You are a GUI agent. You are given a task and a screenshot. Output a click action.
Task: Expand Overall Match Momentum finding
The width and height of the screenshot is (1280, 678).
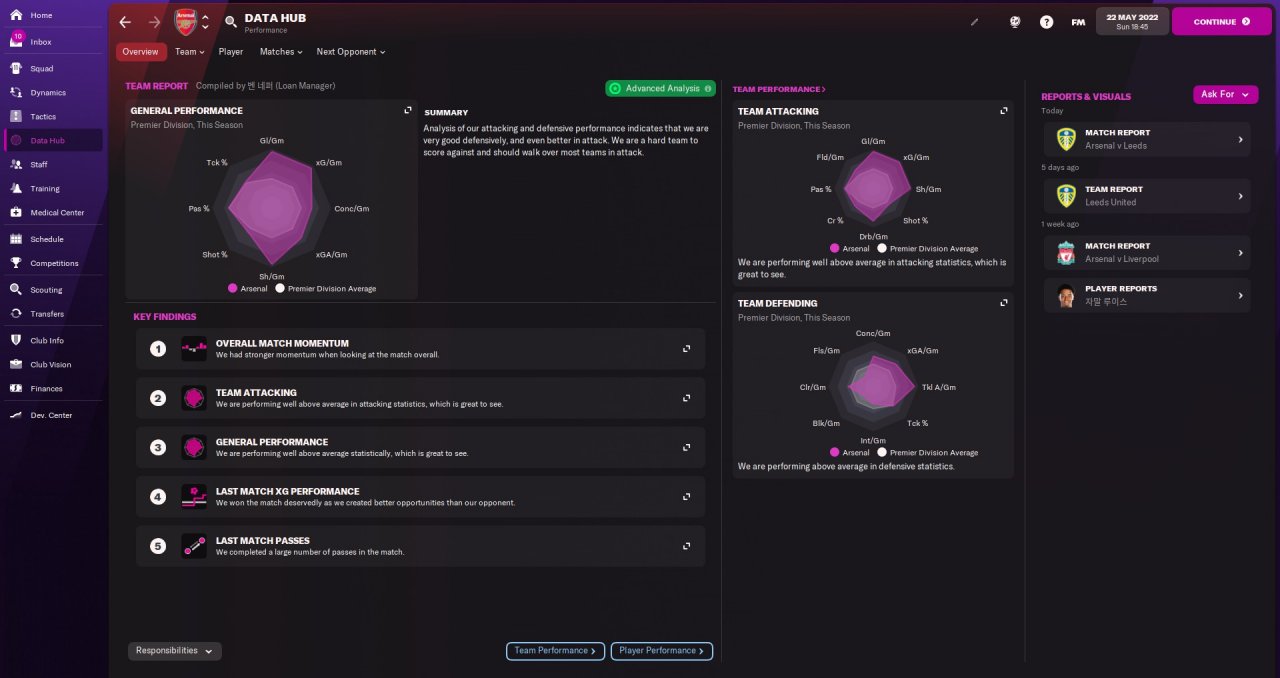coord(686,349)
